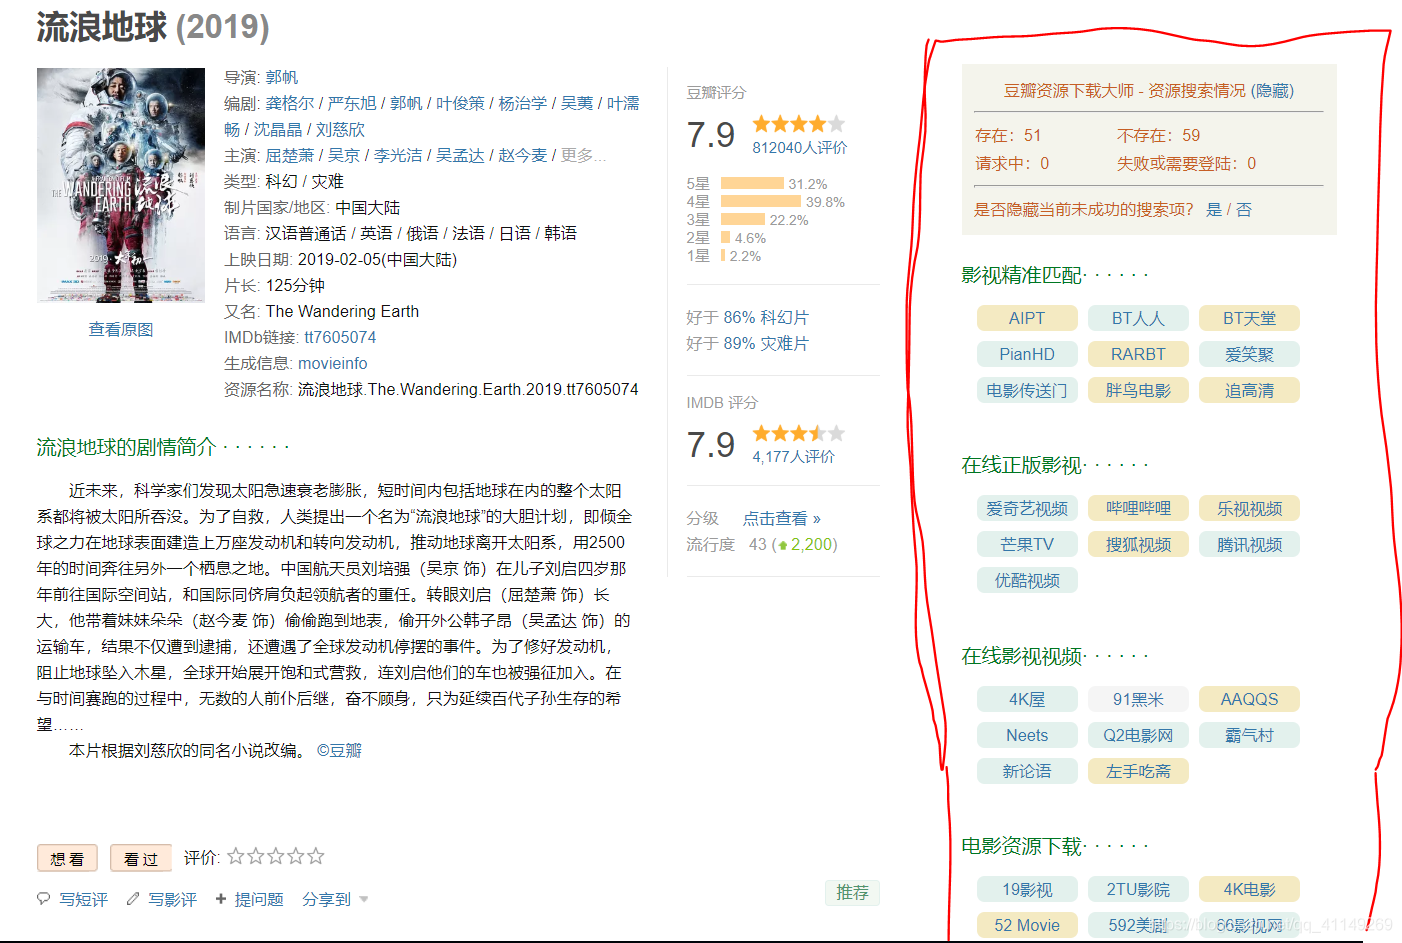Expand the 分享到 dropdown arrow
The width and height of the screenshot is (1402, 943).
[x=364, y=900]
